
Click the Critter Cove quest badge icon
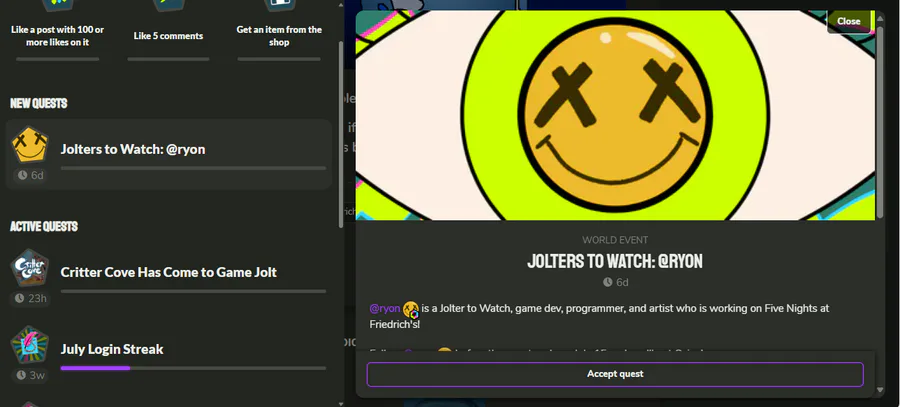tap(30, 268)
